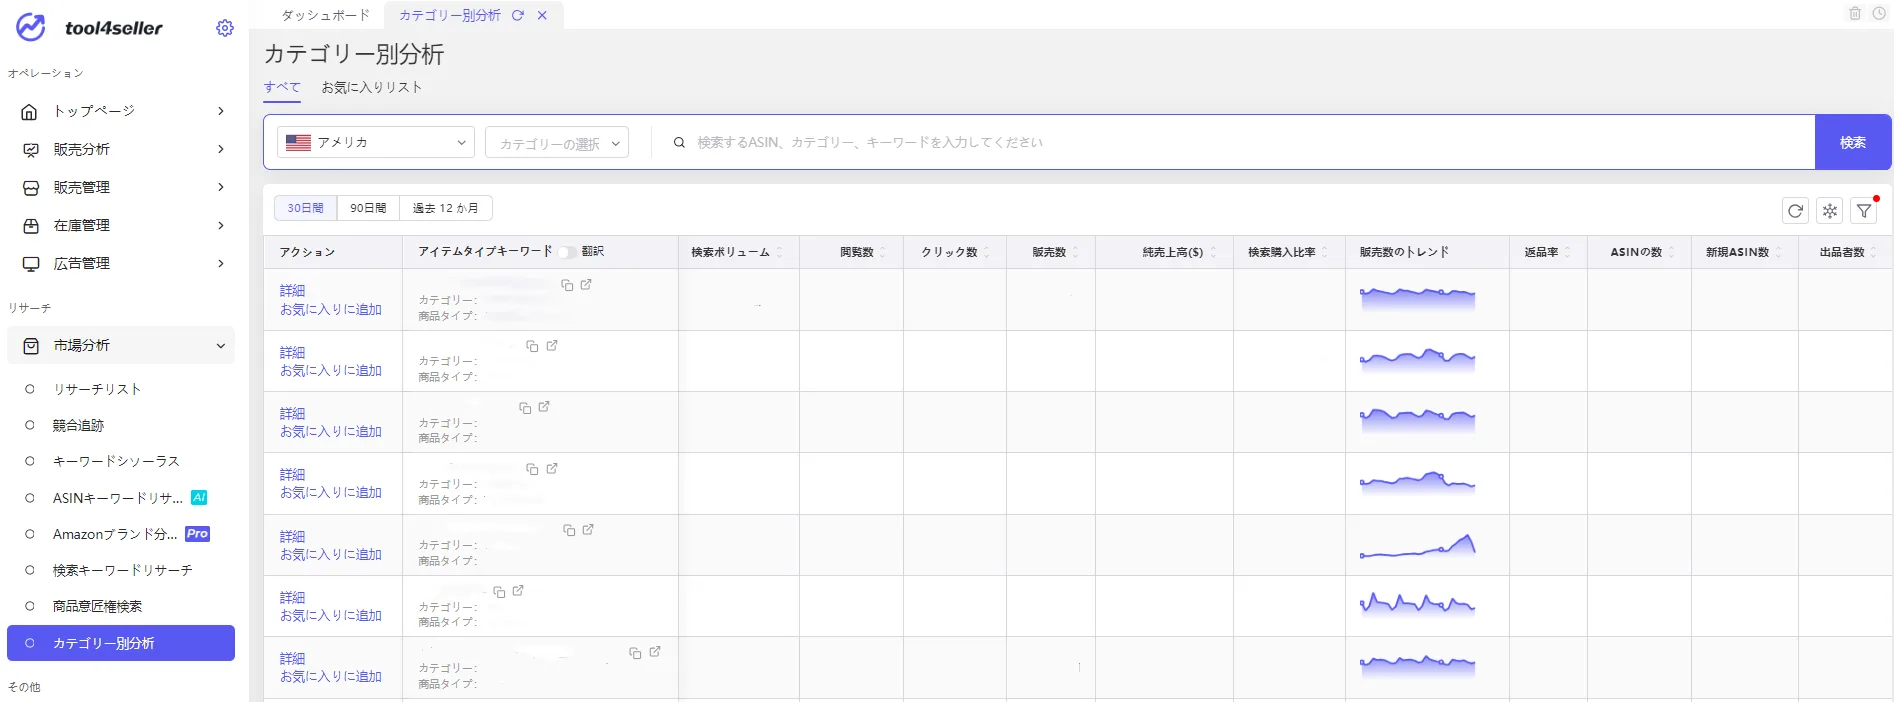Click the 検索 search button

click(x=1853, y=142)
